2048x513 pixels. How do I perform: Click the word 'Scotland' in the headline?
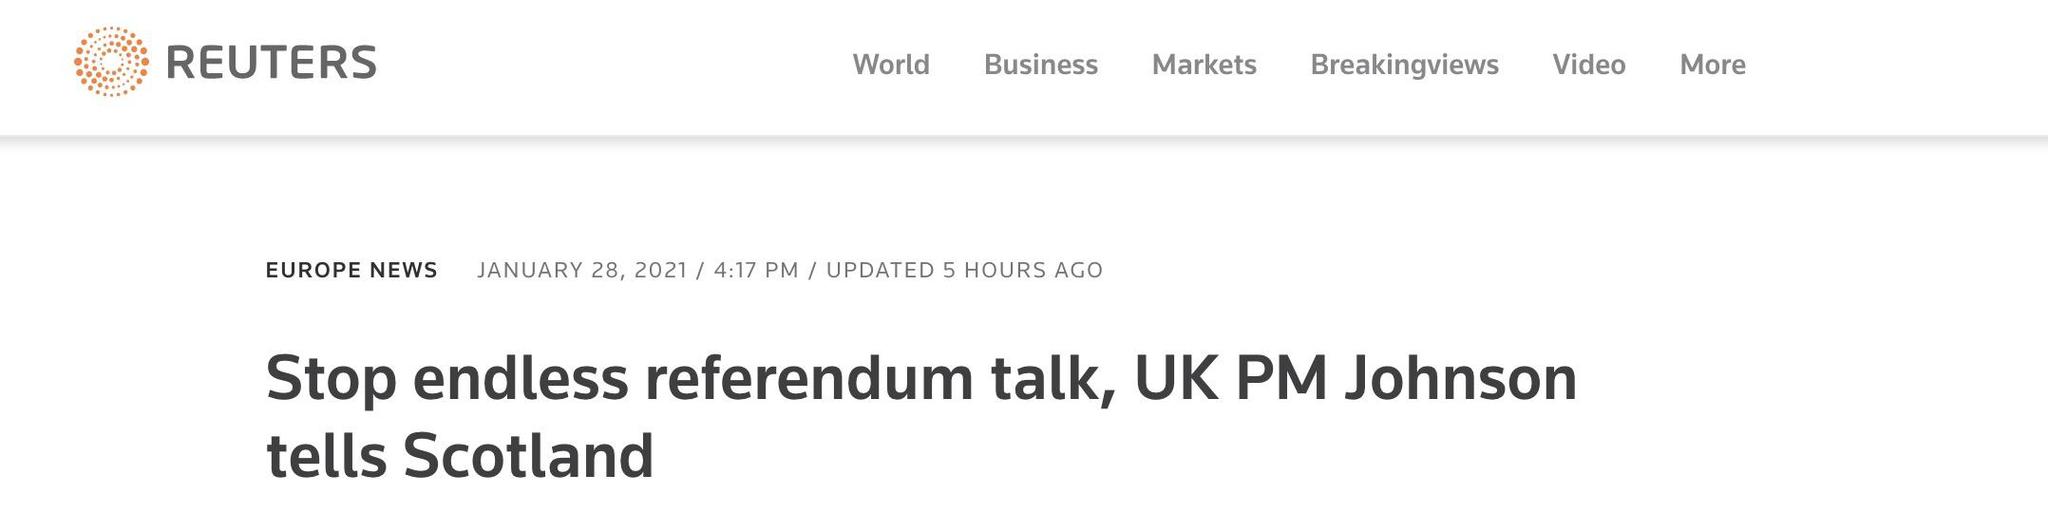coord(528,456)
